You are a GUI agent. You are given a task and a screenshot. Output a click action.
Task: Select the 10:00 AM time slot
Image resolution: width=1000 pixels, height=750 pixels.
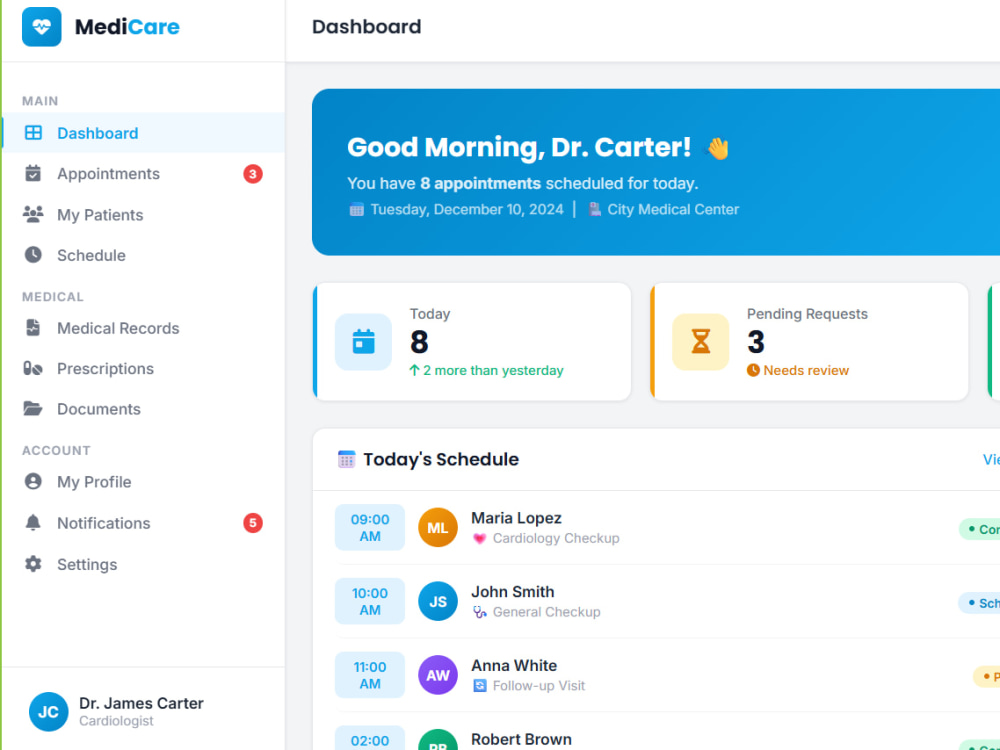click(370, 601)
